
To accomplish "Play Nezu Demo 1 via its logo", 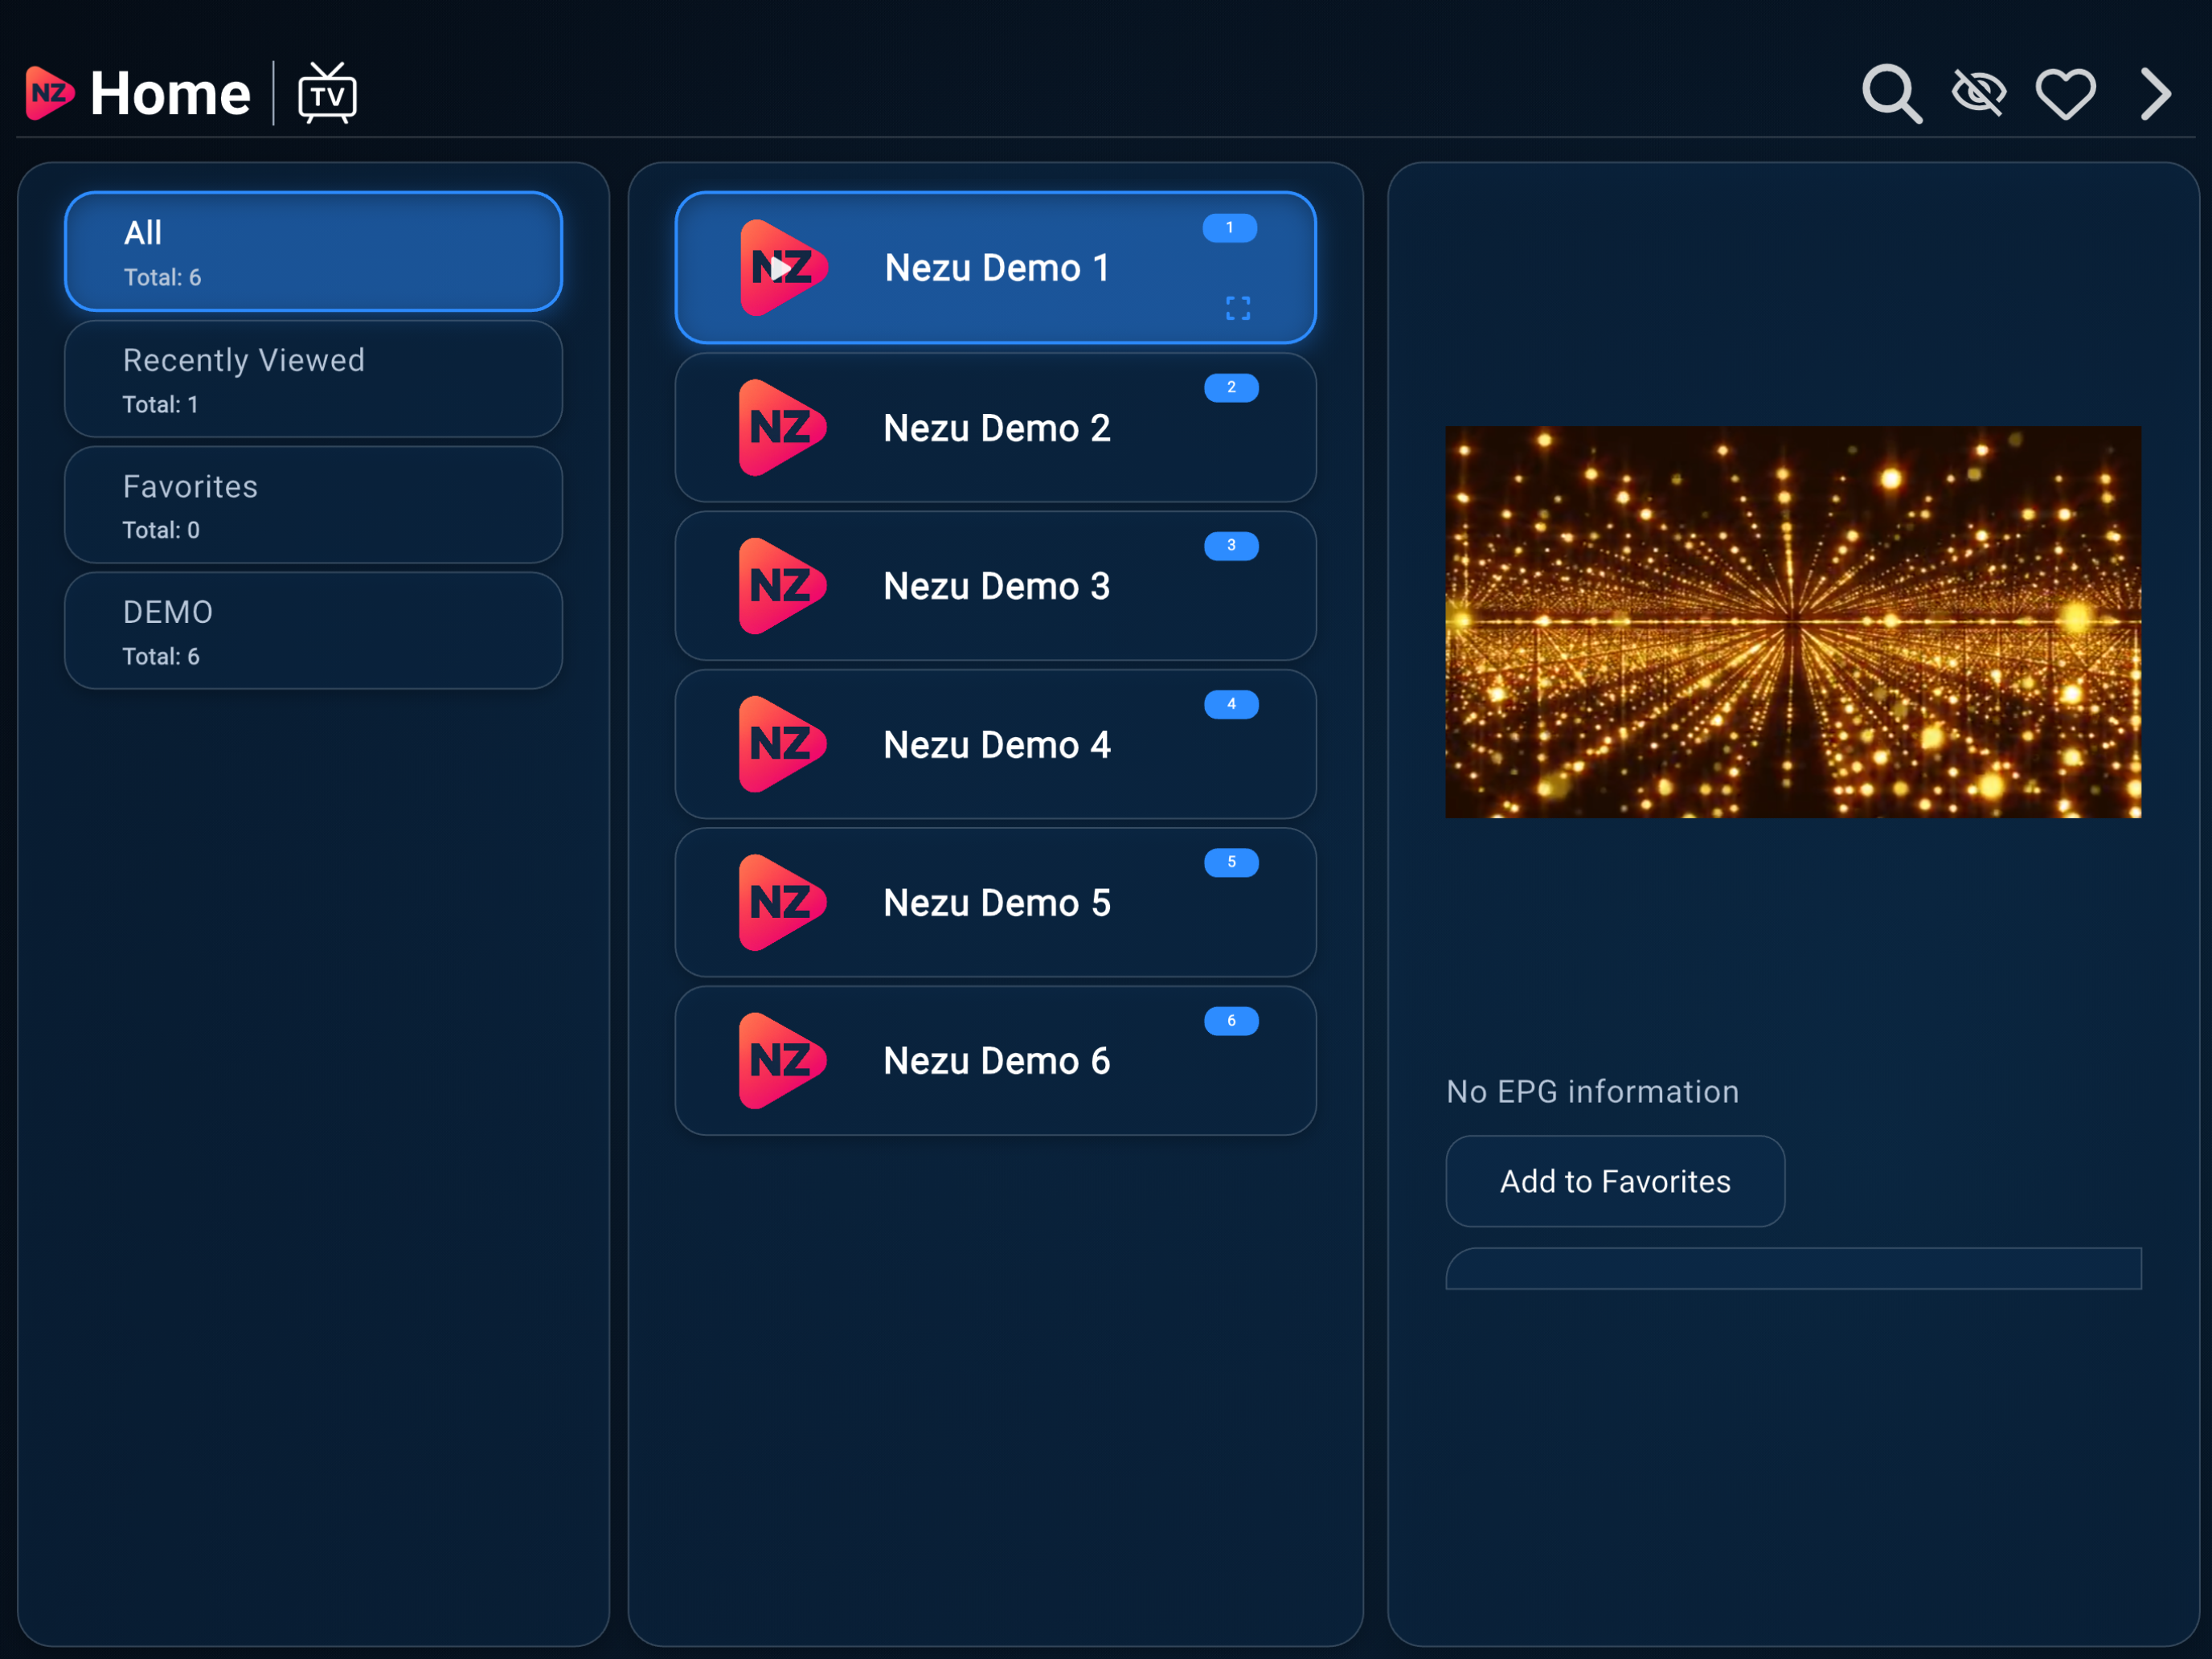I will tap(784, 268).
